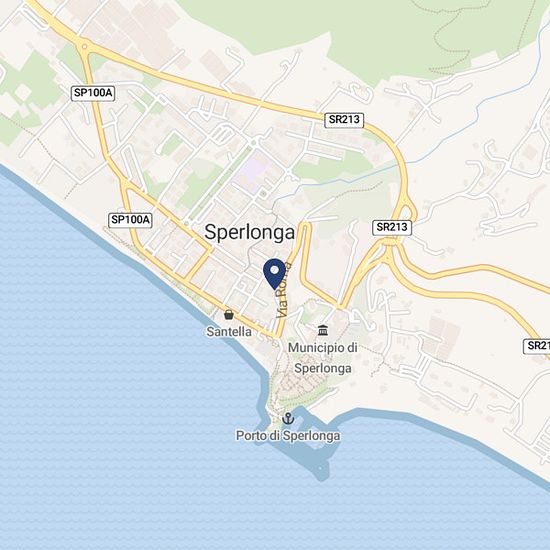Open the Municipio town hall building icon
This screenshot has width=550, height=550.
pyautogui.click(x=323, y=330)
